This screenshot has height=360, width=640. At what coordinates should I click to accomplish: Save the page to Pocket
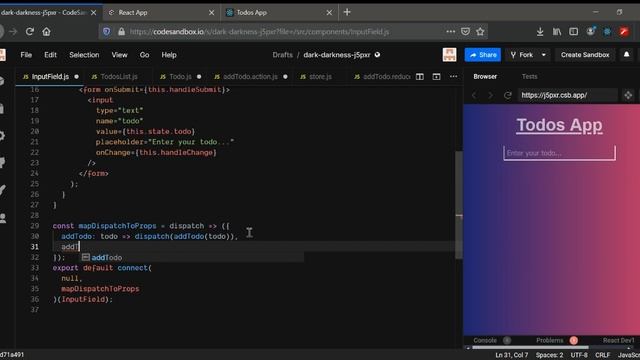click(465, 31)
